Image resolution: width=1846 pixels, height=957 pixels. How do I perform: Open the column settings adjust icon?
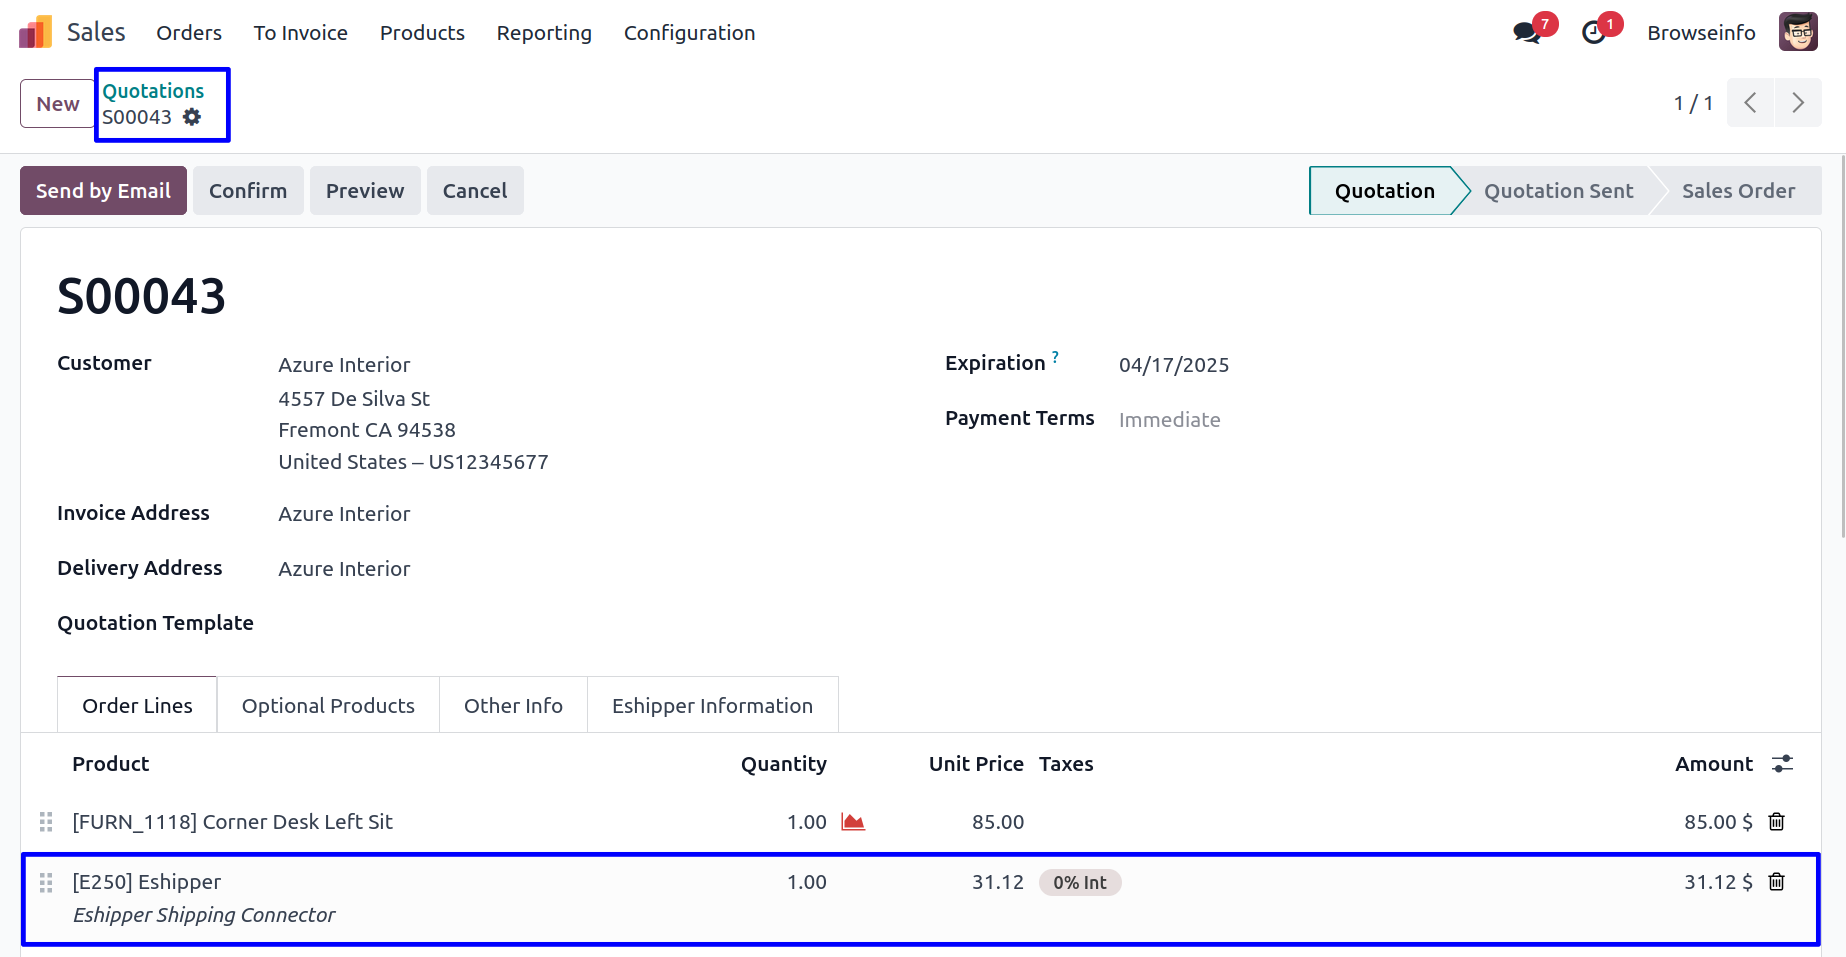coord(1782,764)
